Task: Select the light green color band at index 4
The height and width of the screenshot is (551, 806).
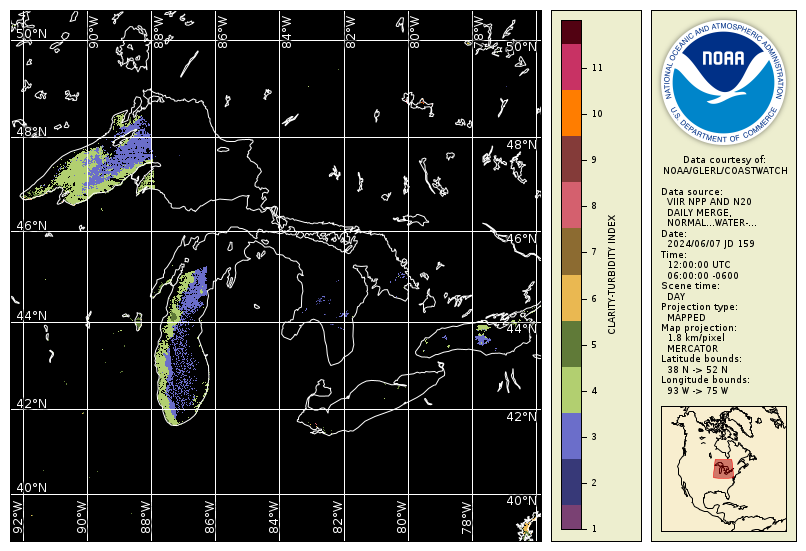Action: (571, 390)
